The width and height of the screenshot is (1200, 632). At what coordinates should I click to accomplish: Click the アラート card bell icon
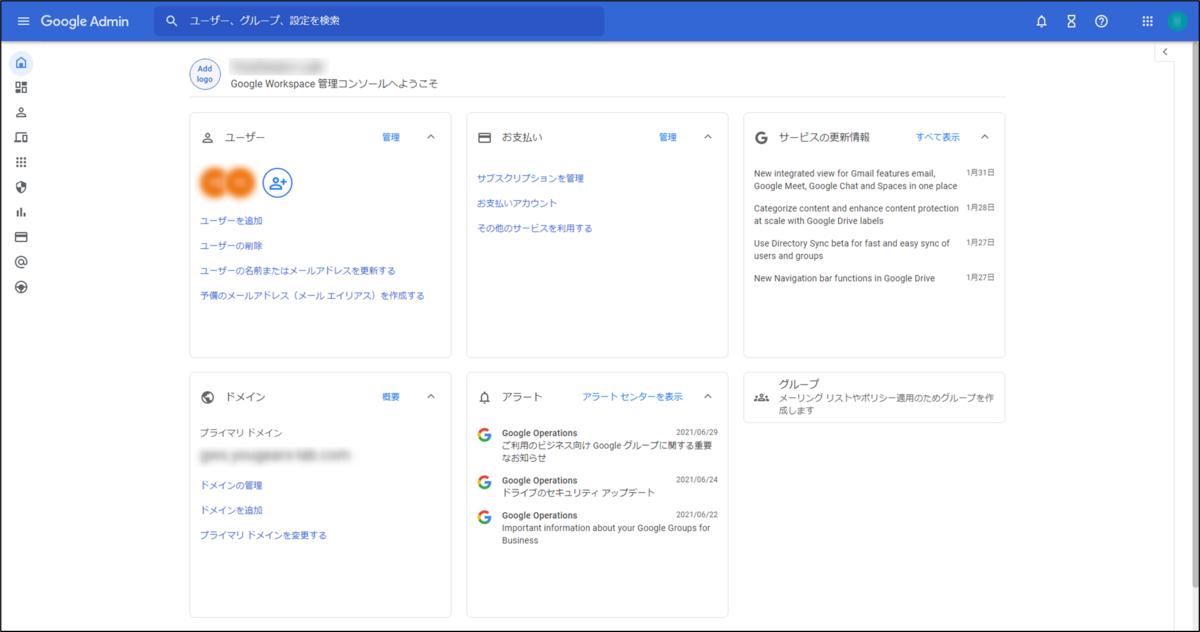[485, 397]
